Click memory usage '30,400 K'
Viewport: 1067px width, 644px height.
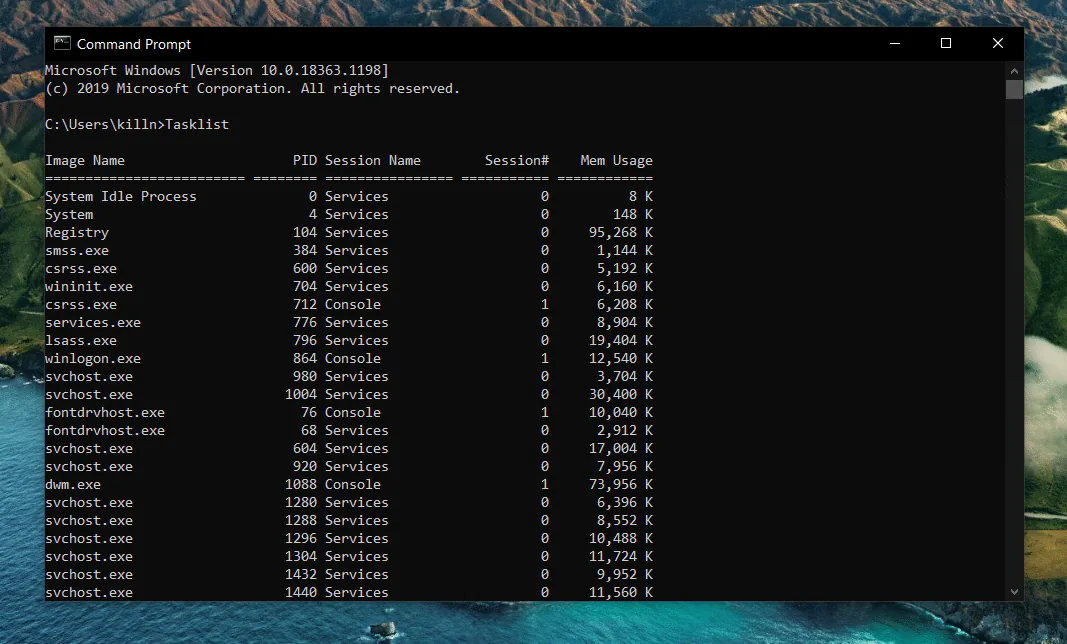pyautogui.click(x=621, y=395)
